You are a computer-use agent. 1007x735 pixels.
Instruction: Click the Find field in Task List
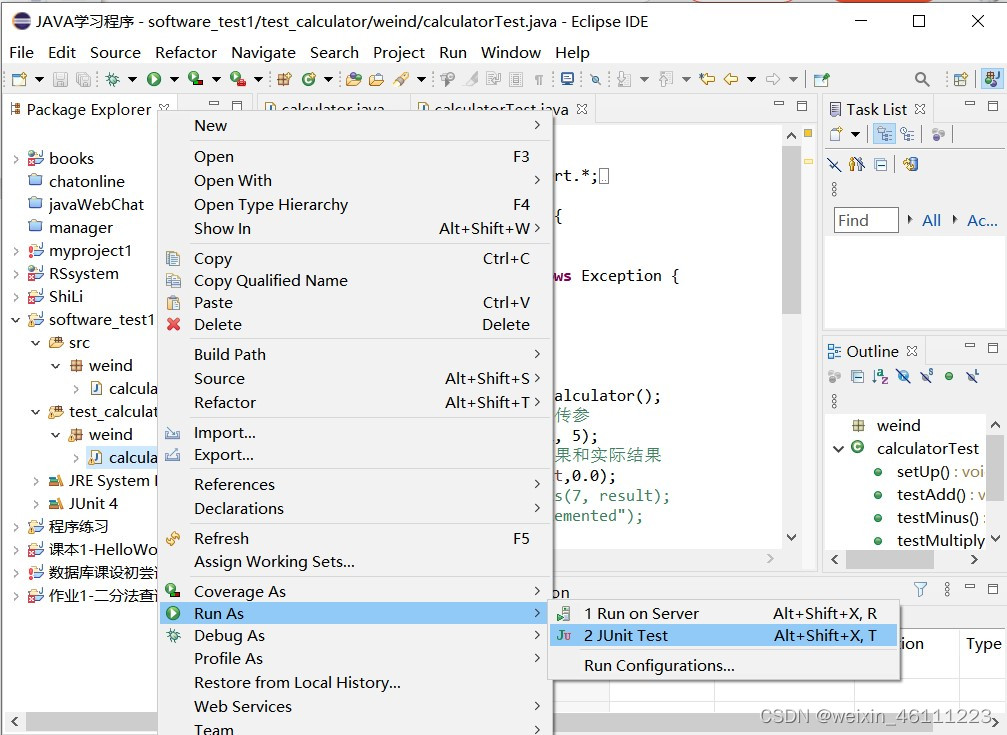click(866, 220)
